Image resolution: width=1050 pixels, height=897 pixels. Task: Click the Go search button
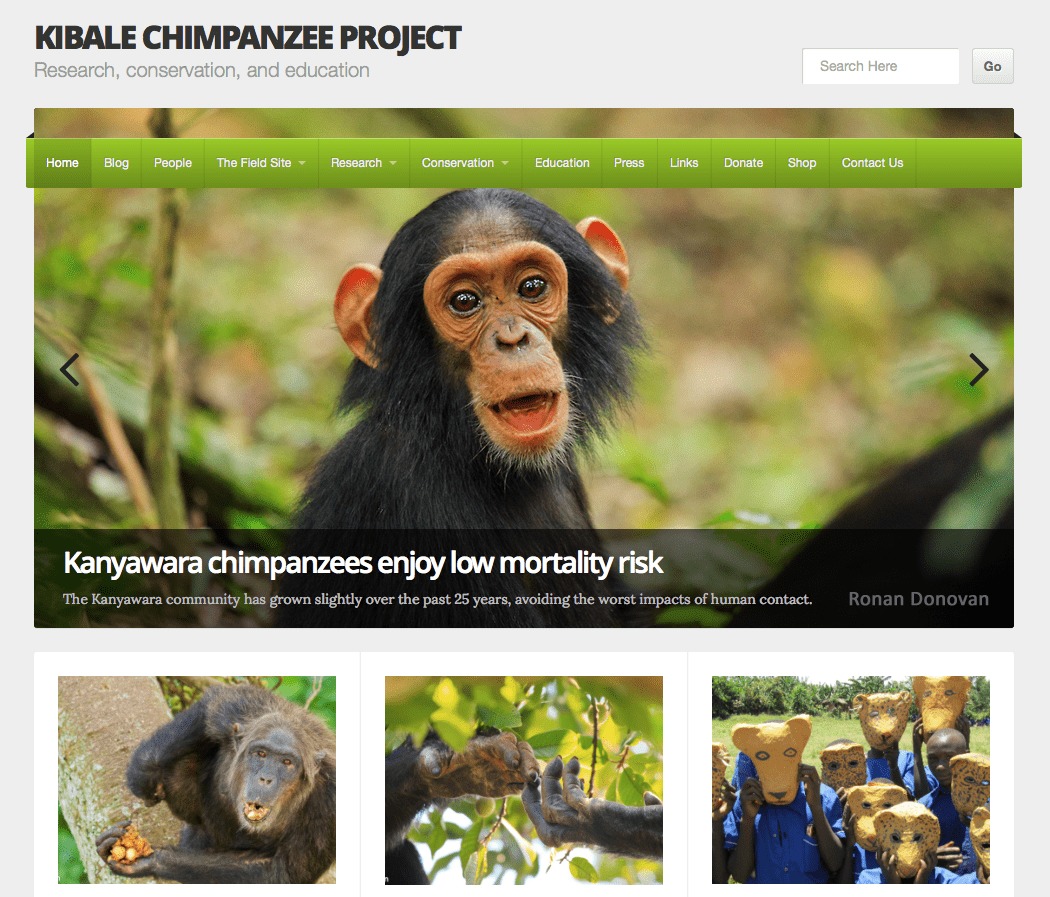(992, 66)
